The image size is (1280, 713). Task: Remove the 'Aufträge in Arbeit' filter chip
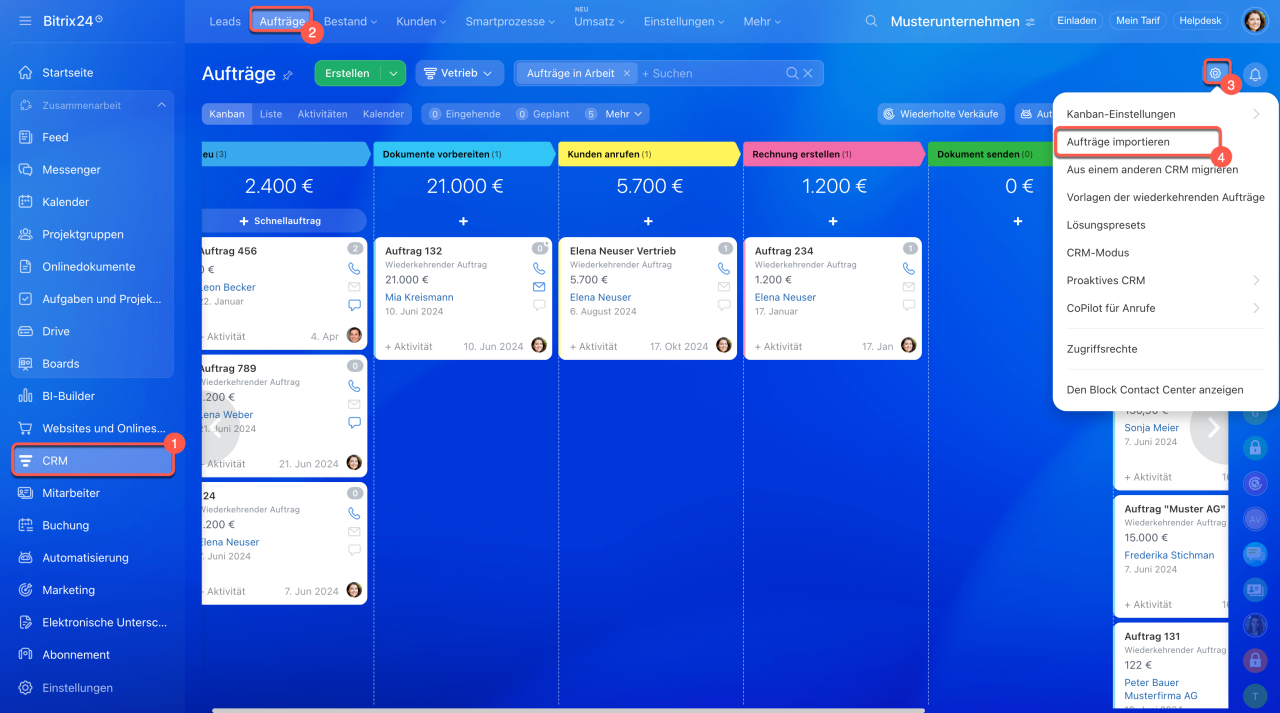[627, 73]
